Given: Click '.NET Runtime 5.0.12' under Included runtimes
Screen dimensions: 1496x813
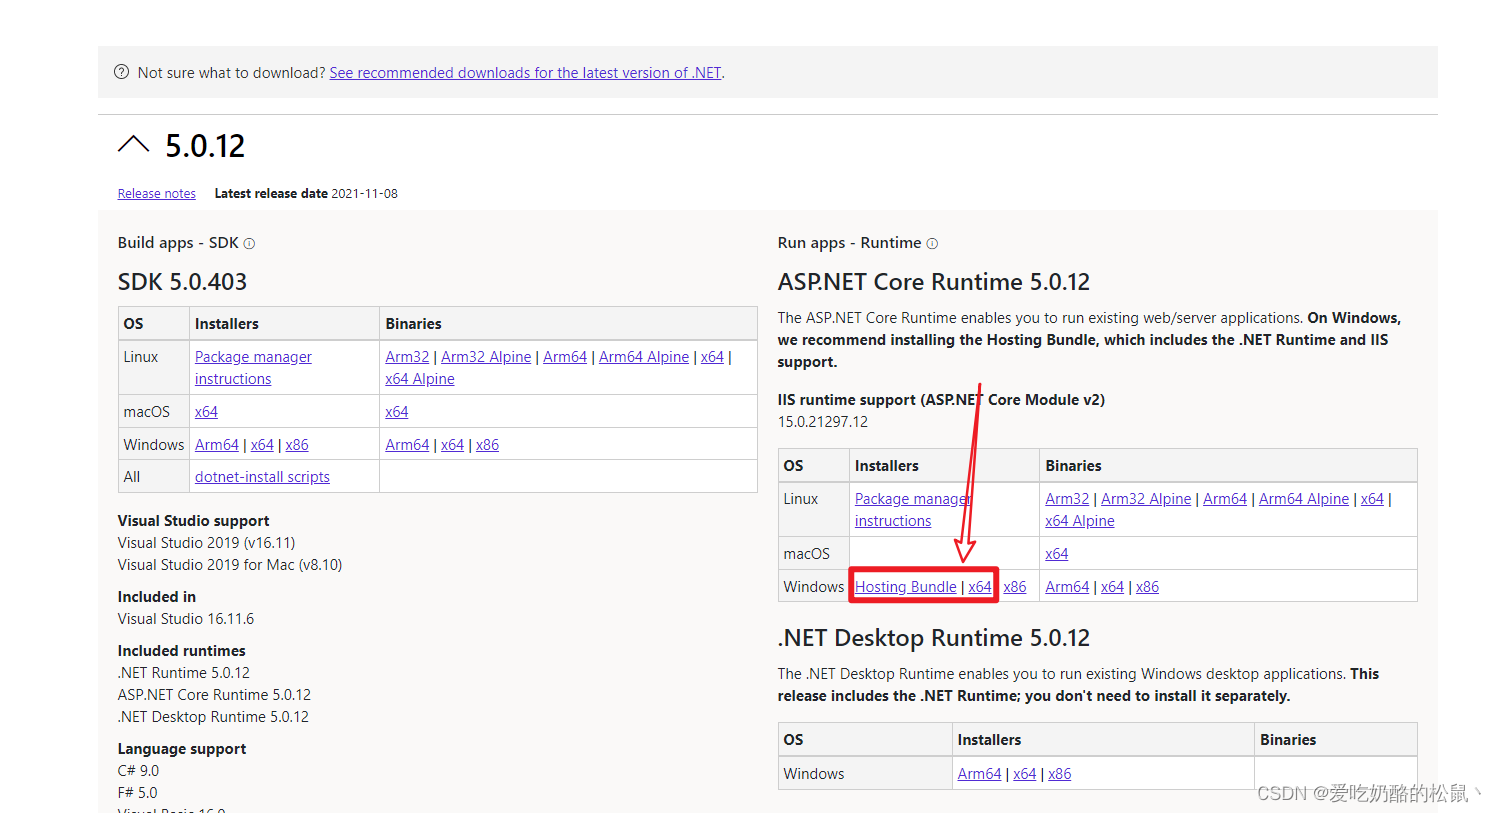Looking at the screenshot, I should click(x=184, y=673).
